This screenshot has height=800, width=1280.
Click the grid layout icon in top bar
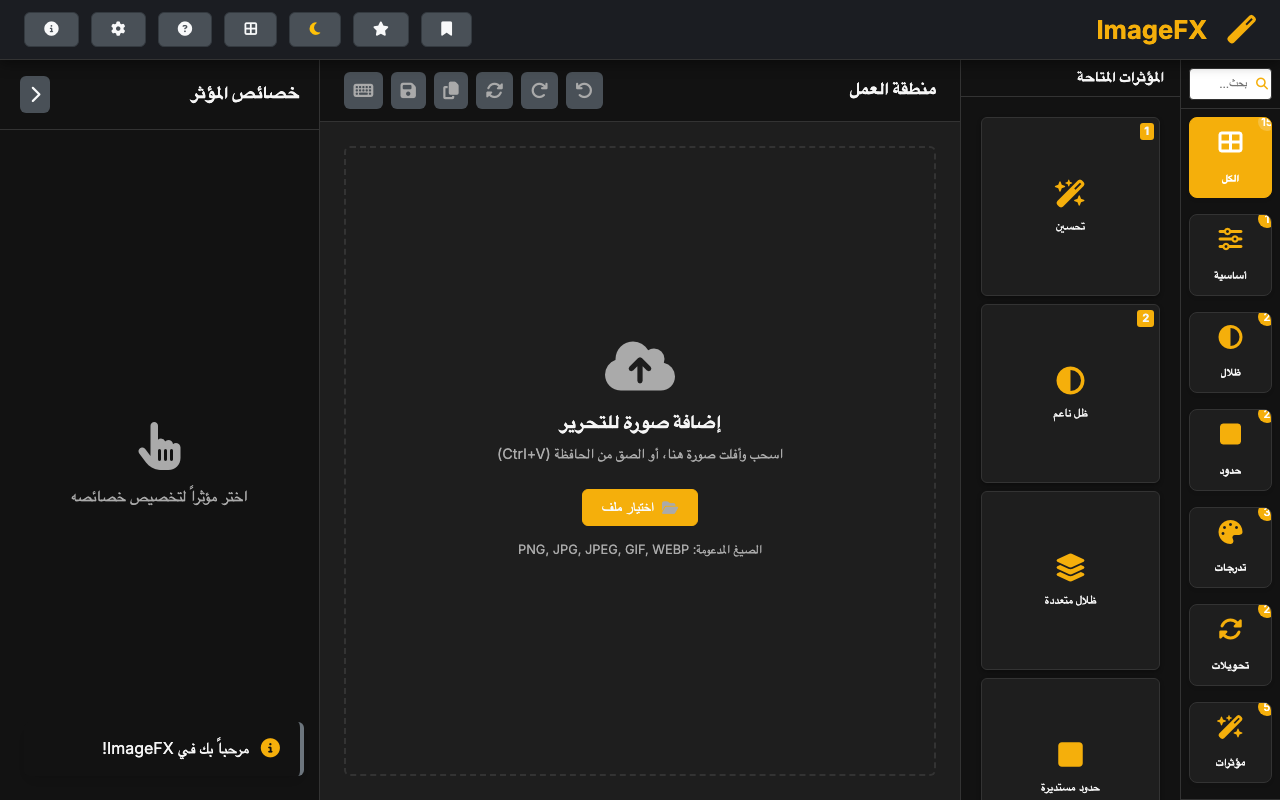(251, 29)
